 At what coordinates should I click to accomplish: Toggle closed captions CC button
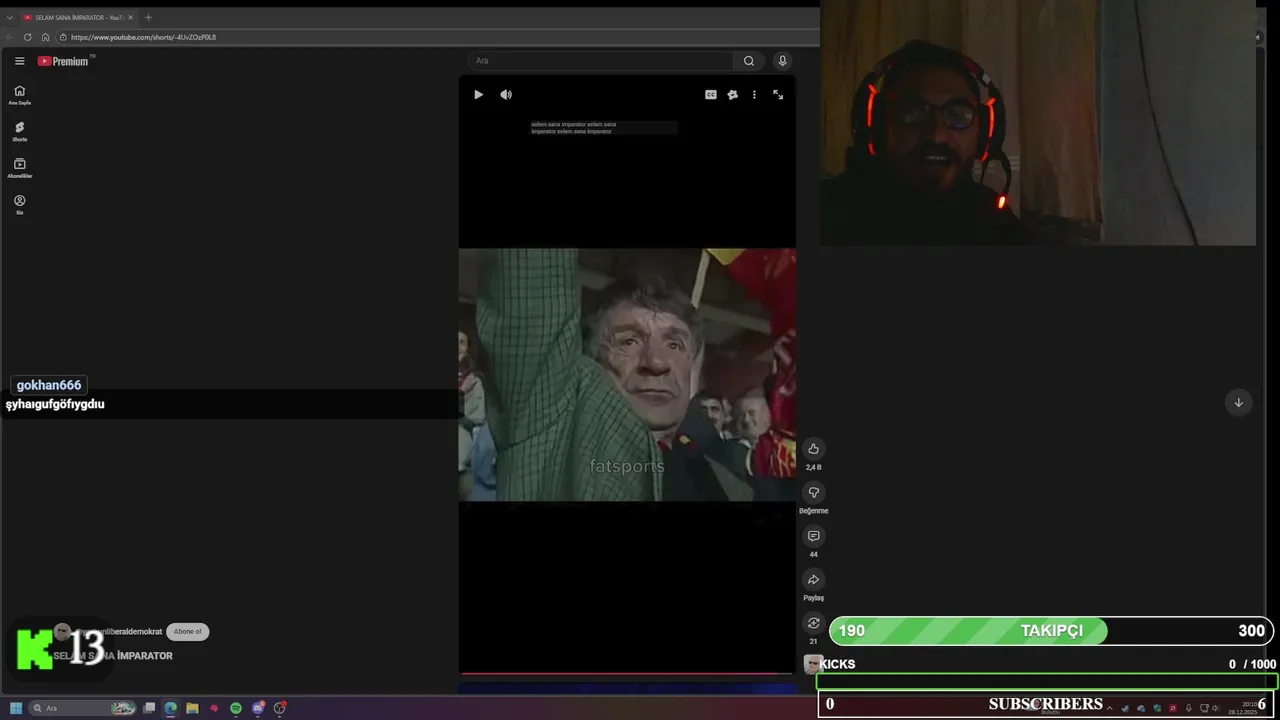(711, 95)
